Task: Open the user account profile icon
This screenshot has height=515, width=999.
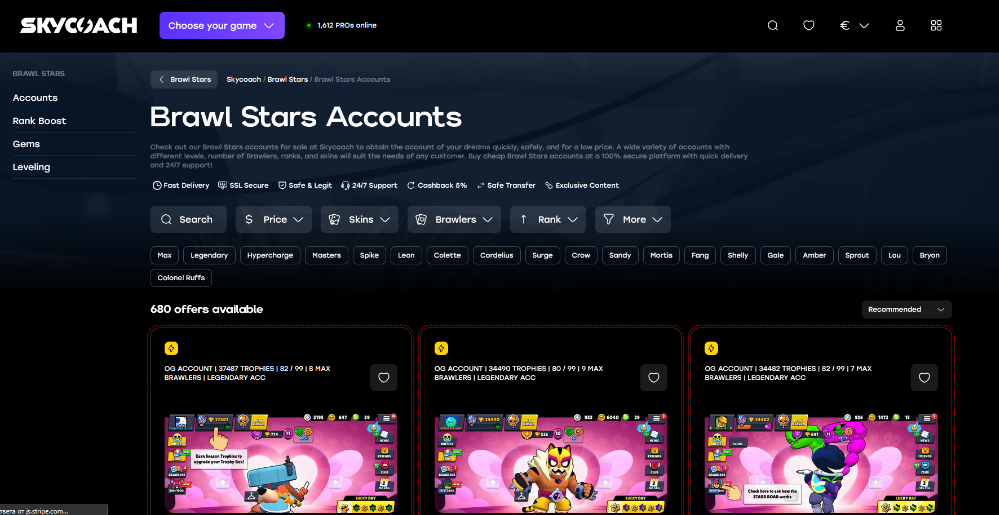Action: [x=900, y=25]
